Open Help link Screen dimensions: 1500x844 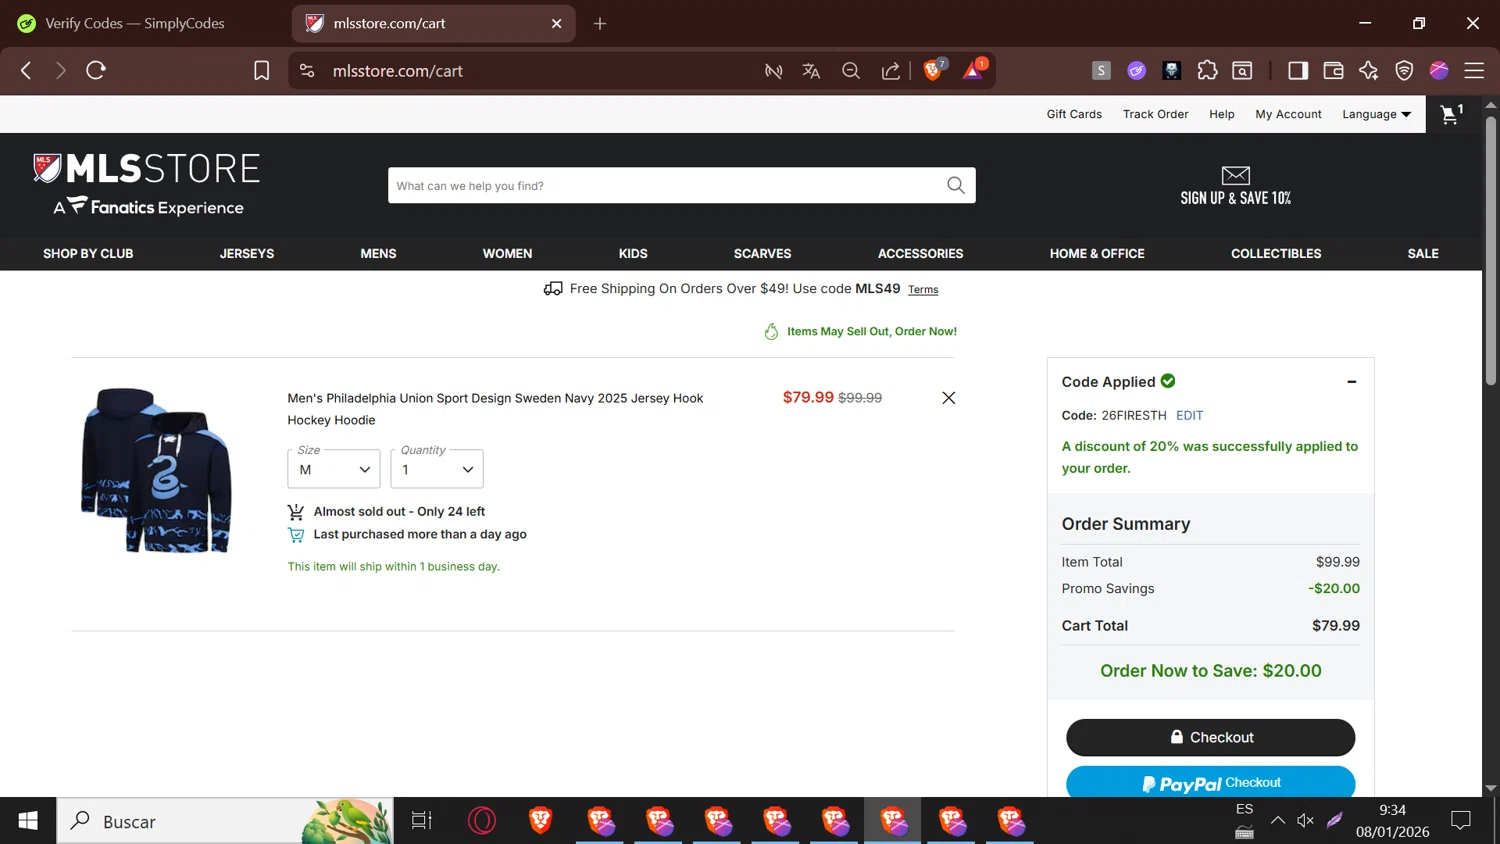click(1221, 114)
